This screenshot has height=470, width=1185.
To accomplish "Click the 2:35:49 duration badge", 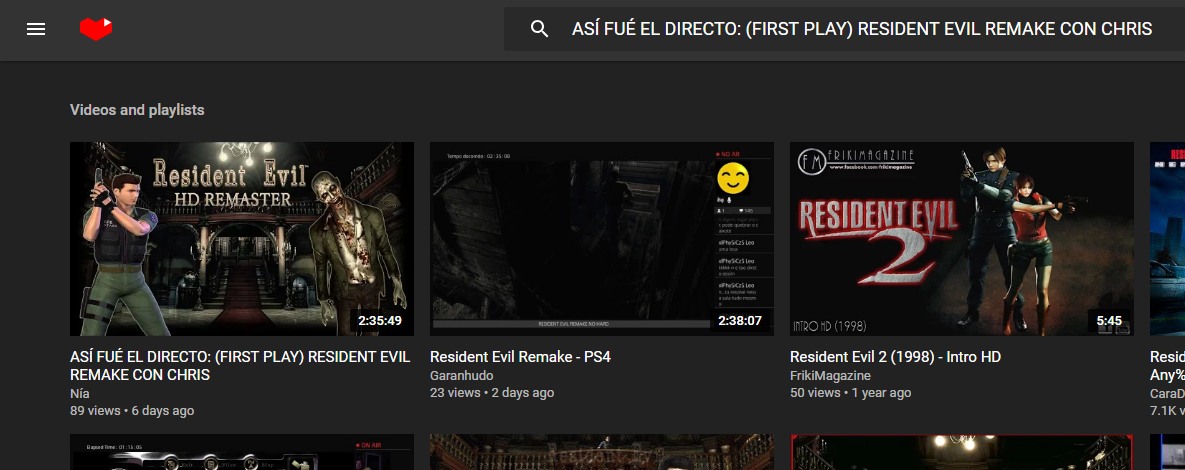I will 380,320.
